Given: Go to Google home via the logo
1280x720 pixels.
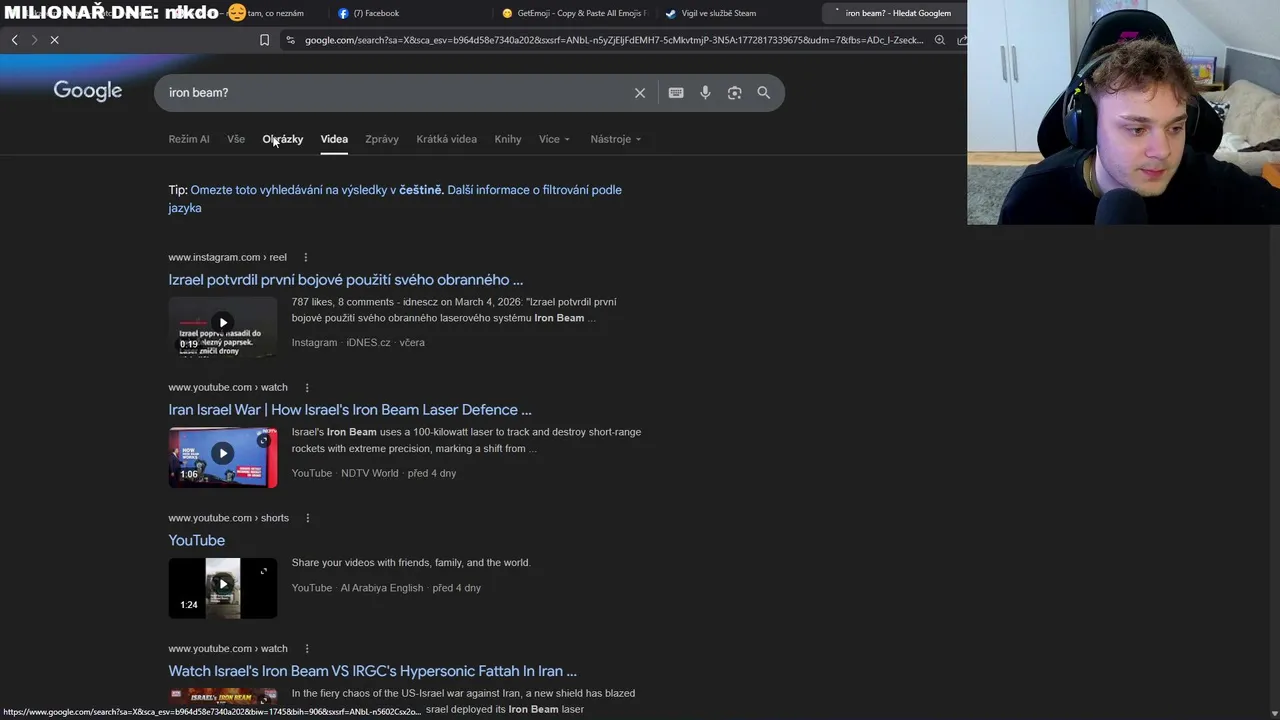Looking at the screenshot, I should pos(88,91).
